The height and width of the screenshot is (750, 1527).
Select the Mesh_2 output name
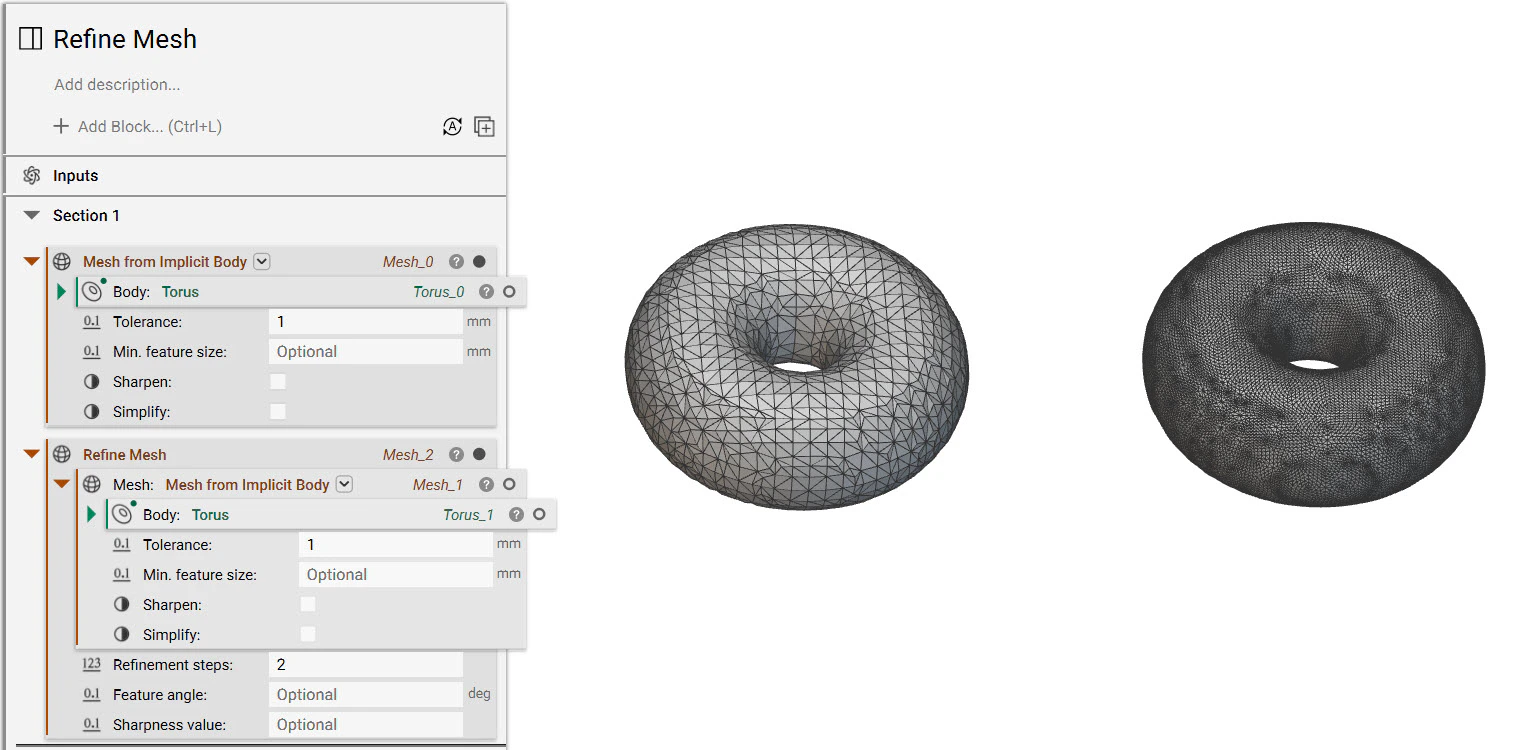(x=407, y=454)
